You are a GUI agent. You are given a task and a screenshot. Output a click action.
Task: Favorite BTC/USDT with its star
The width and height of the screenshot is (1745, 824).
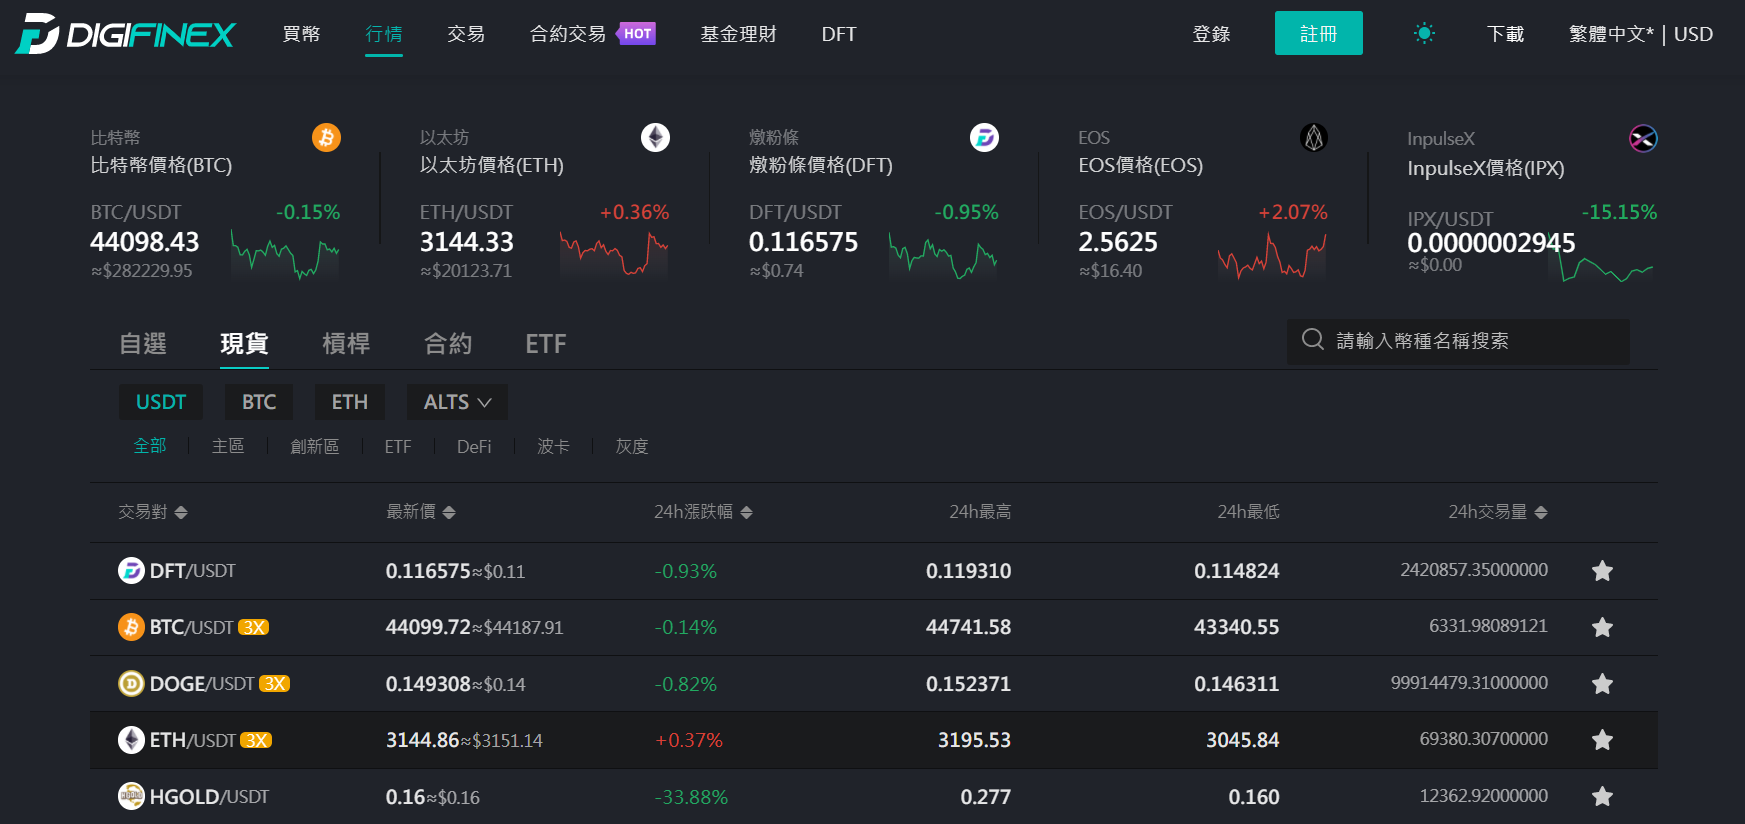pyautogui.click(x=1602, y=627)
